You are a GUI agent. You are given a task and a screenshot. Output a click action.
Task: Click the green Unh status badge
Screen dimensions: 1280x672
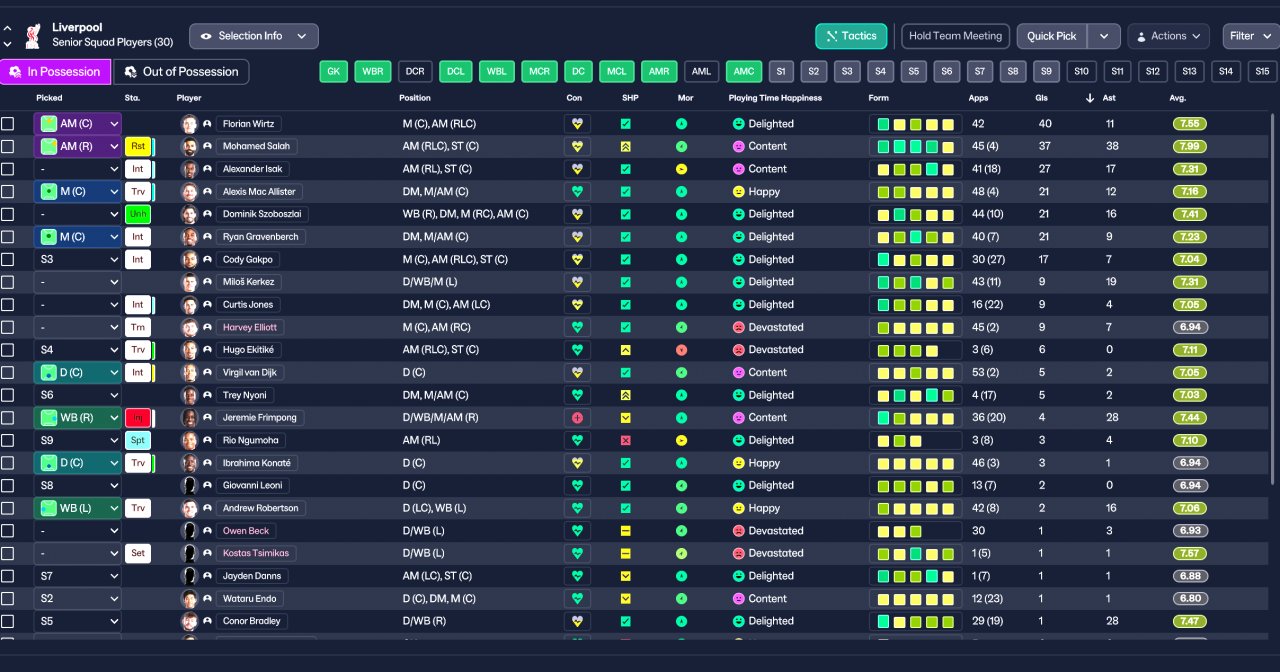tap(138, 214)
